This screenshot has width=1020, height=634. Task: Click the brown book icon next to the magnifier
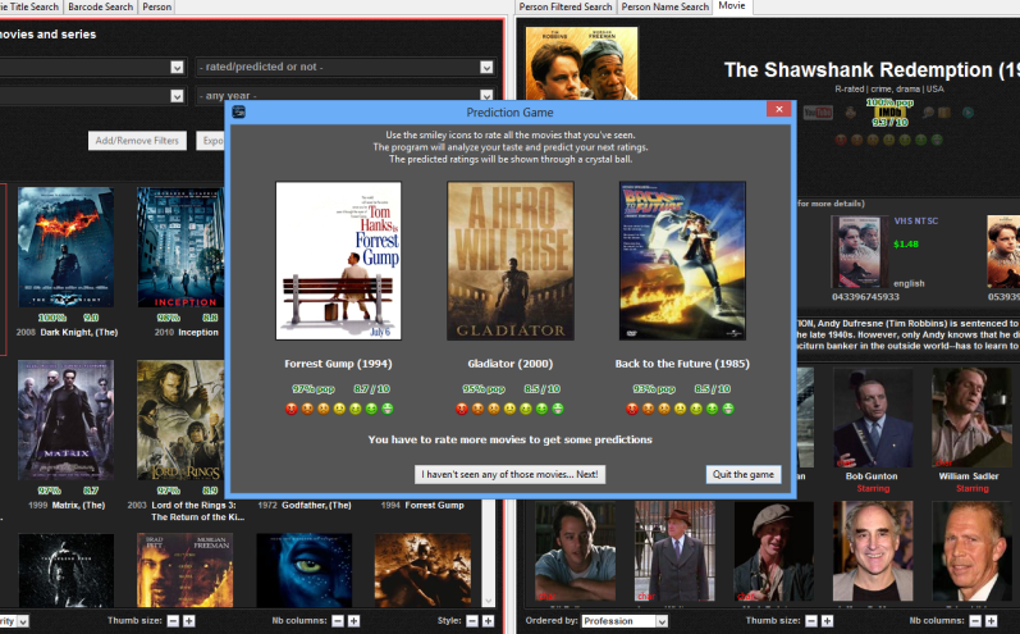[945, 112]
